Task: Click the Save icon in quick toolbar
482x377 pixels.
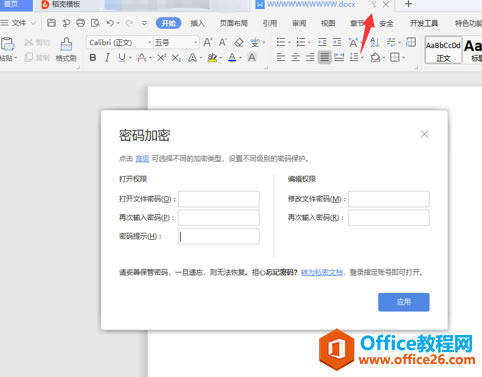Action: point(51,23)
